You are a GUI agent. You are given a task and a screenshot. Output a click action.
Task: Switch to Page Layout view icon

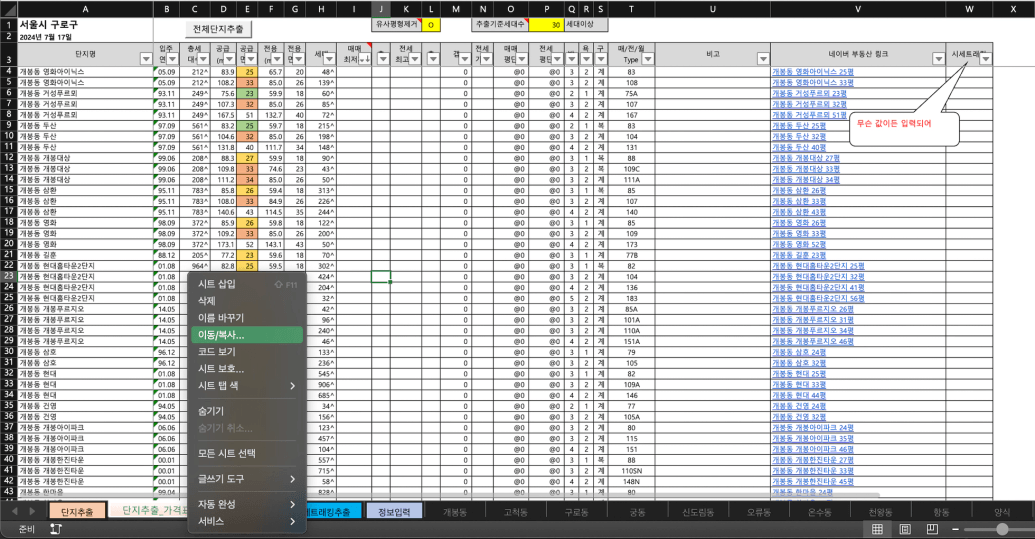[904, 528]
